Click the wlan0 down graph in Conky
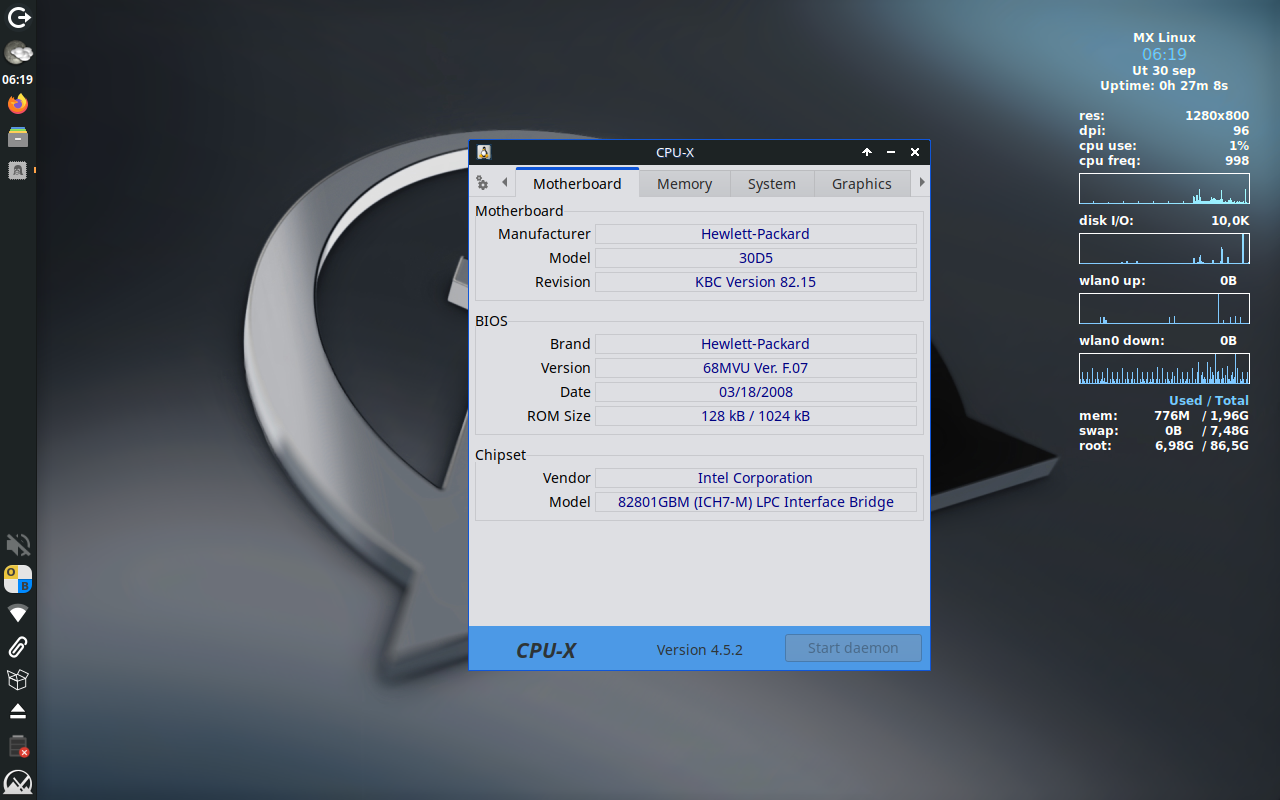The image size is (1280, 800). tap(1164, 369)
